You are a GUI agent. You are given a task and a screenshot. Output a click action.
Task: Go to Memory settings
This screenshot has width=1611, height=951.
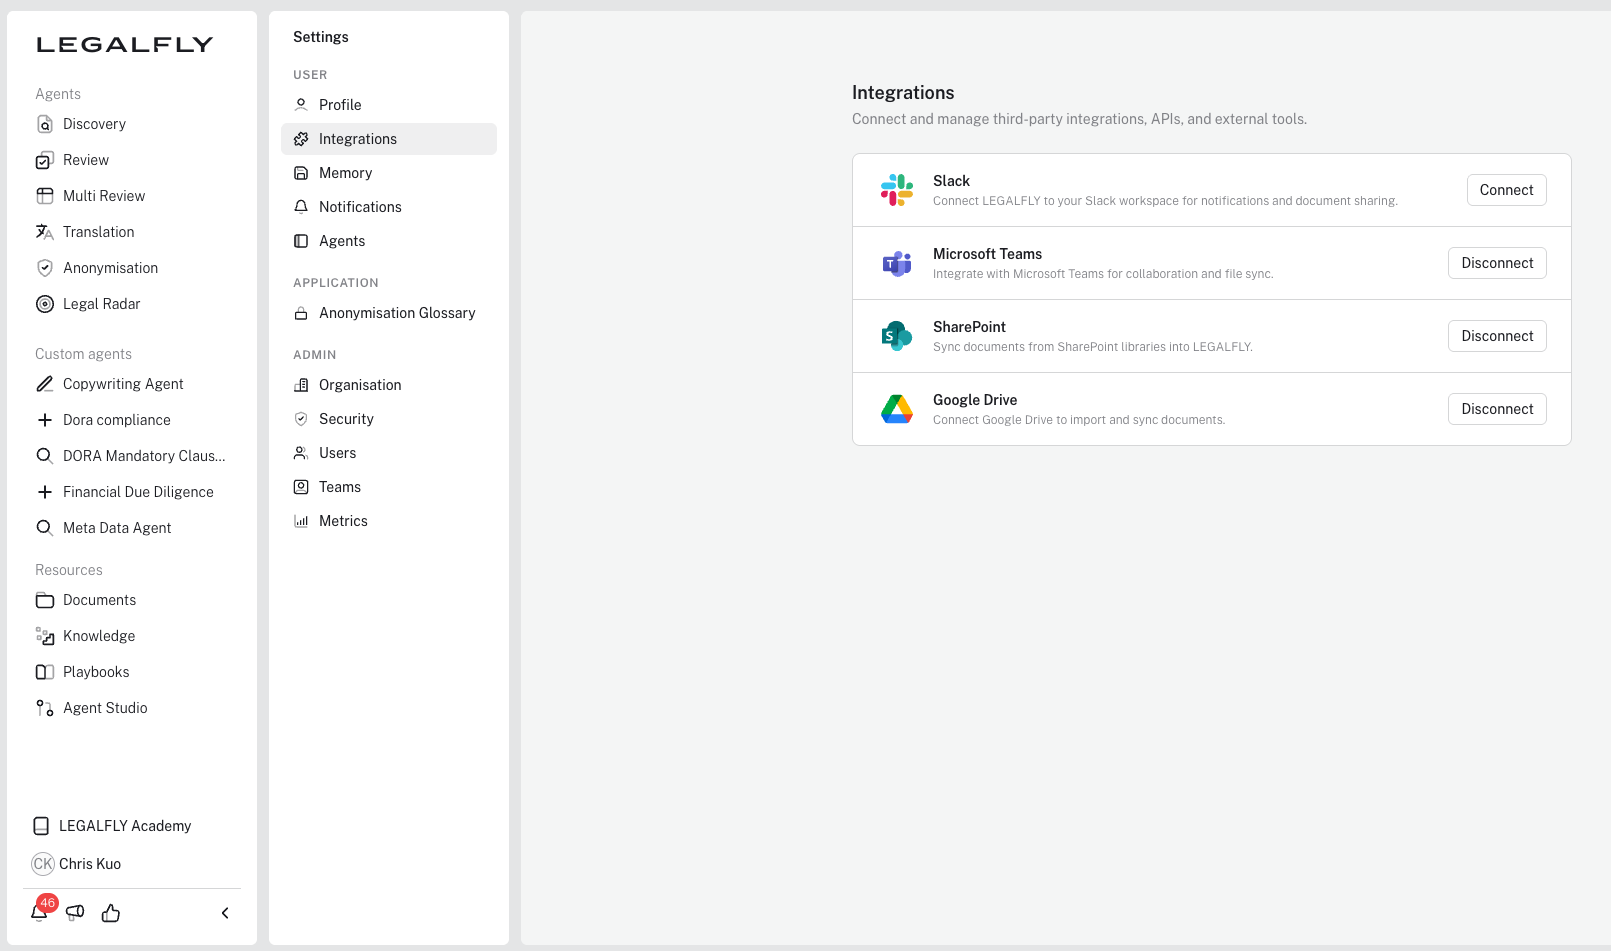point(345,173)
